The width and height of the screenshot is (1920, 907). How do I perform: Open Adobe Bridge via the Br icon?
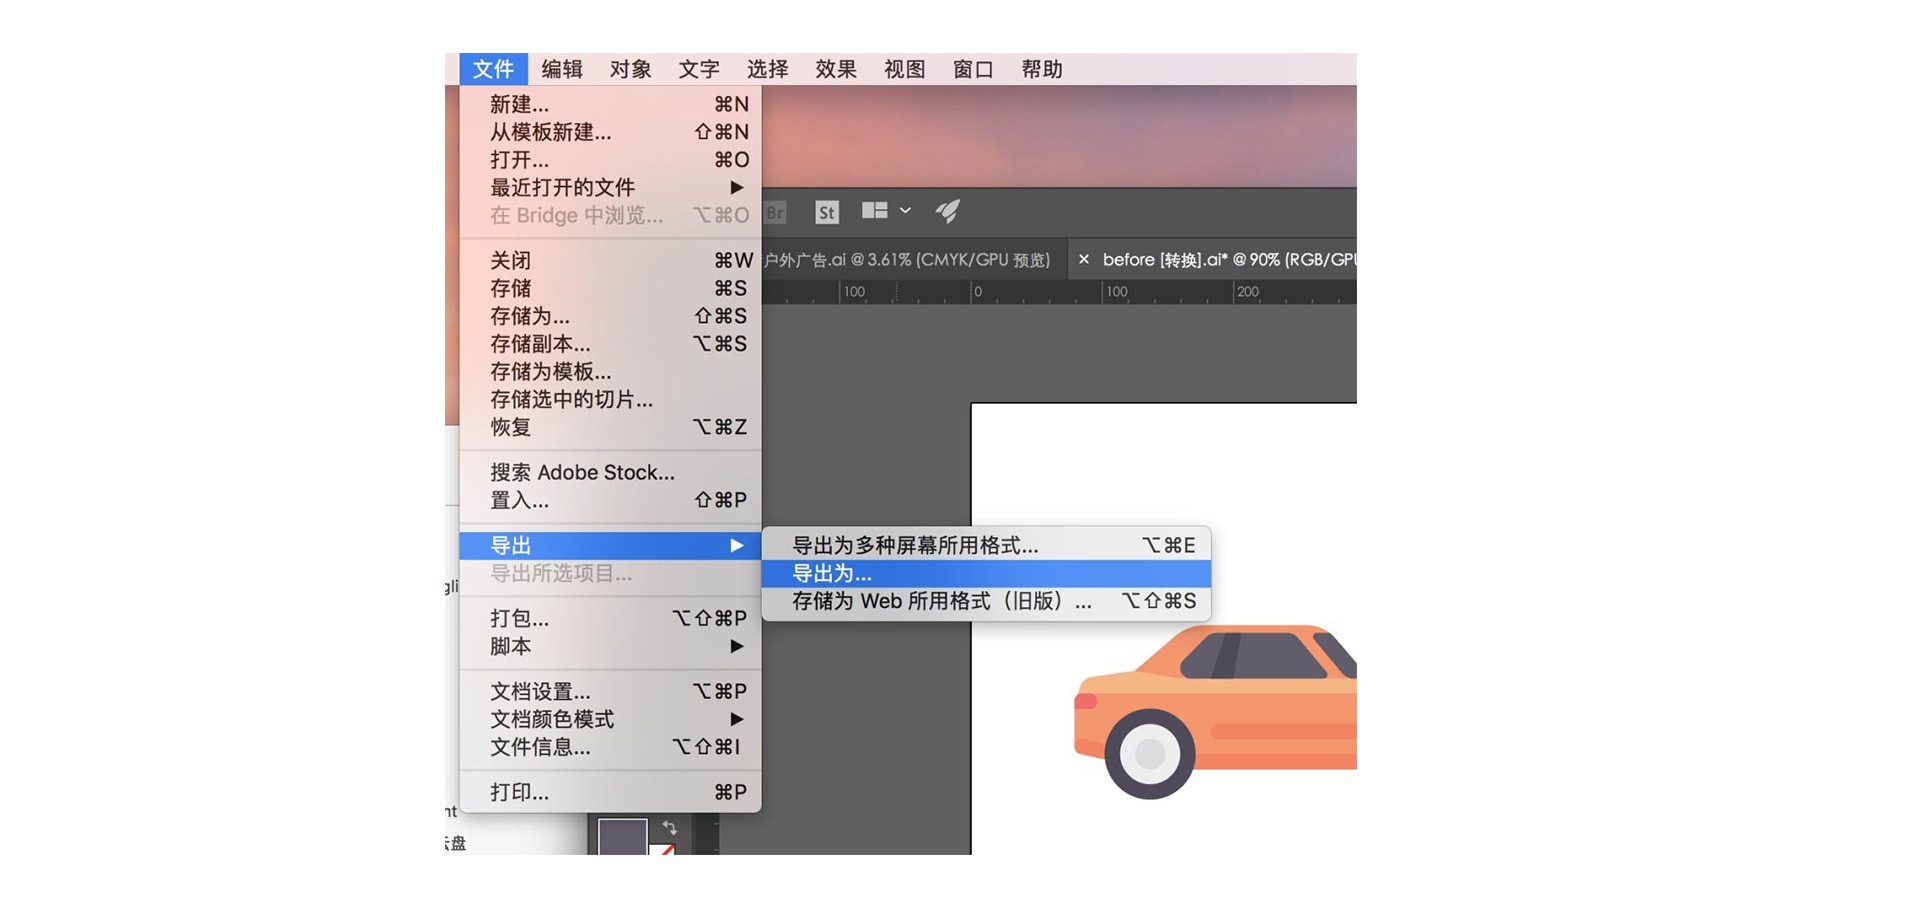click(775, 212)
